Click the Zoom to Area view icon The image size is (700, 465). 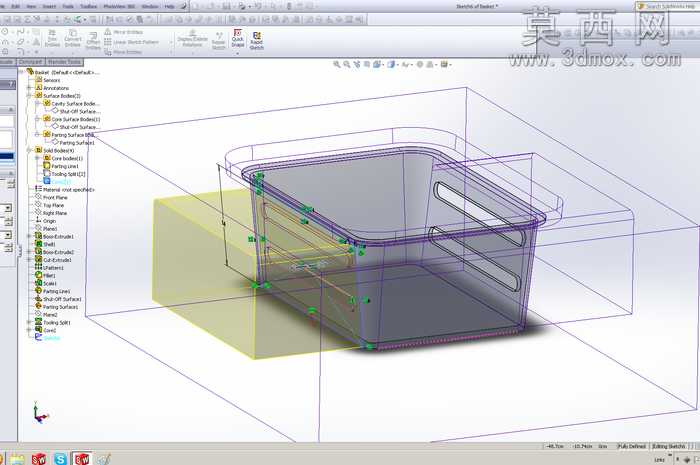point(347,64)
